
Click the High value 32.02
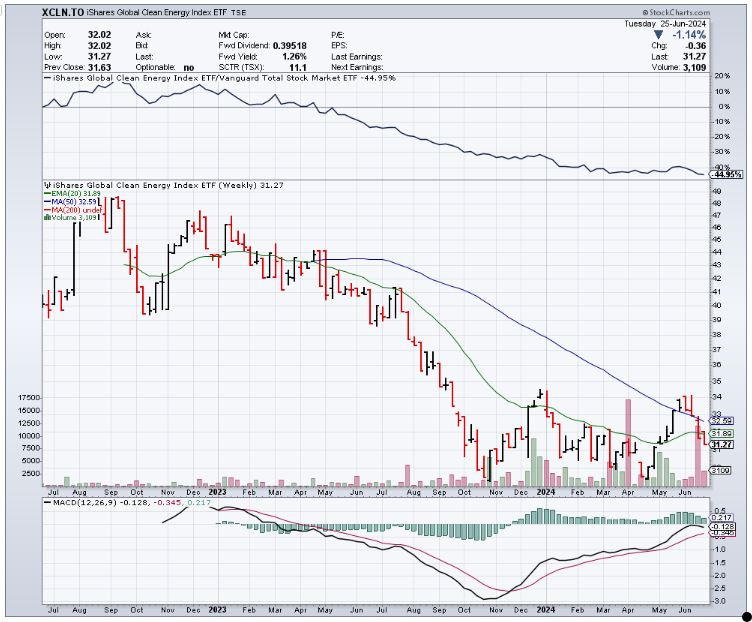click(x=99, y=46)
